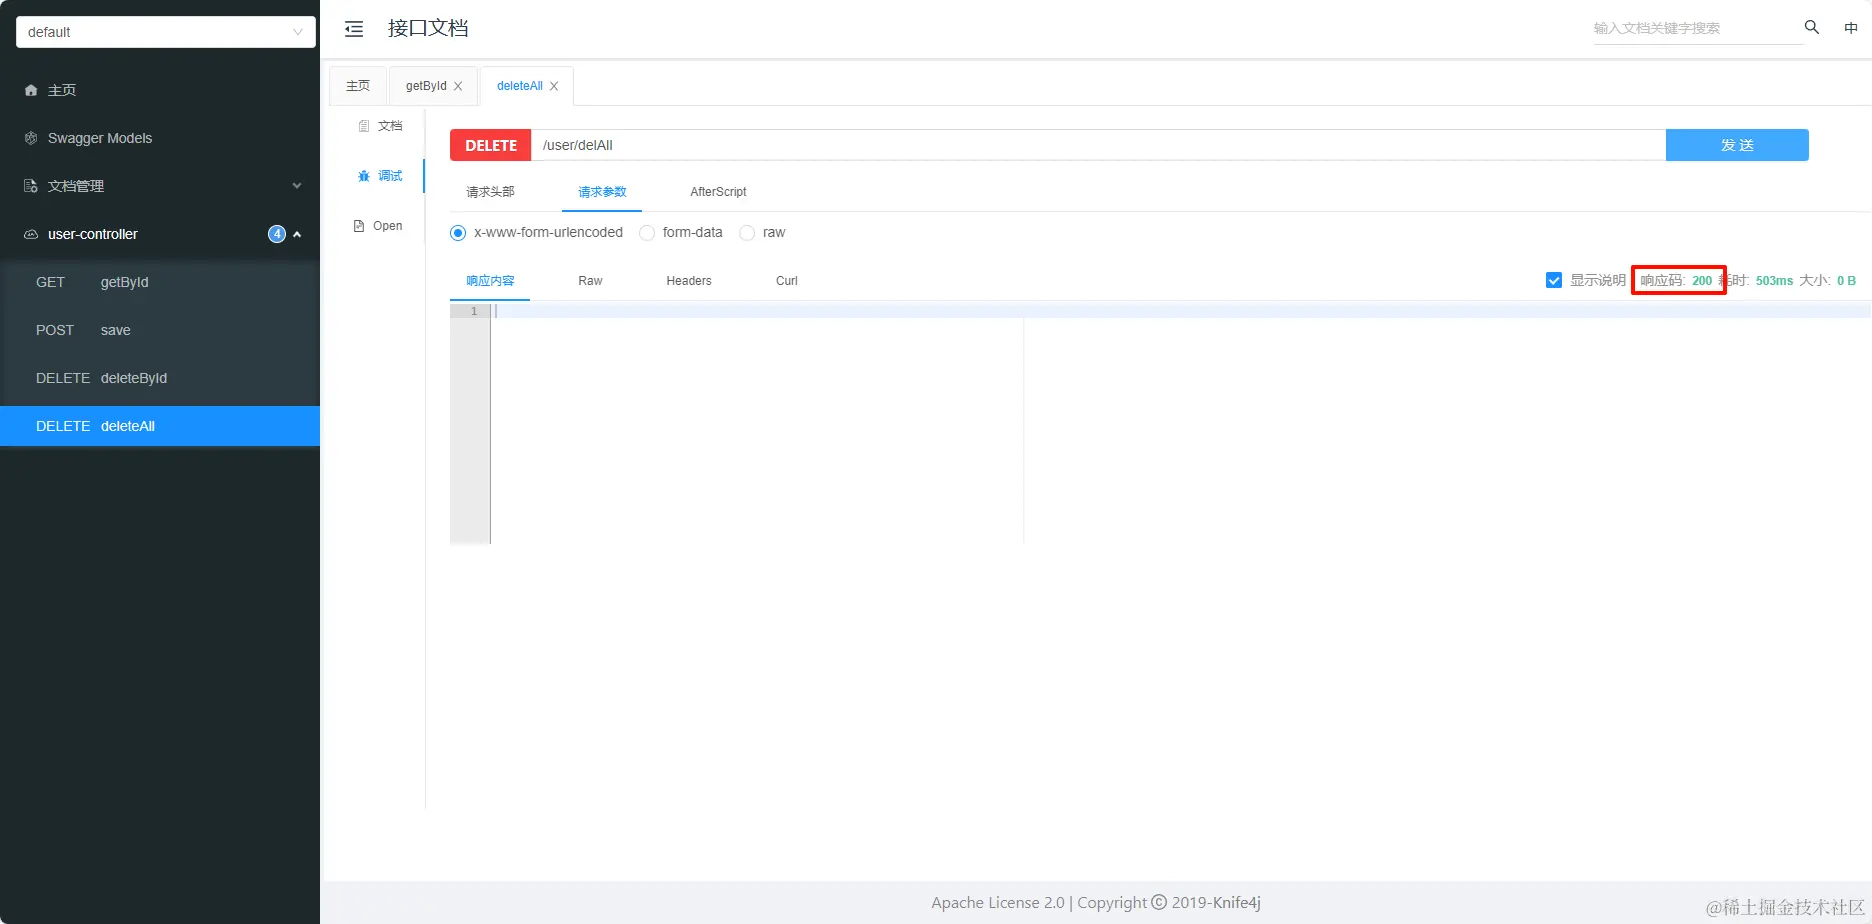
Task: Show the Raw response tab
Action: pyautogui.click(x=590, y=281)
